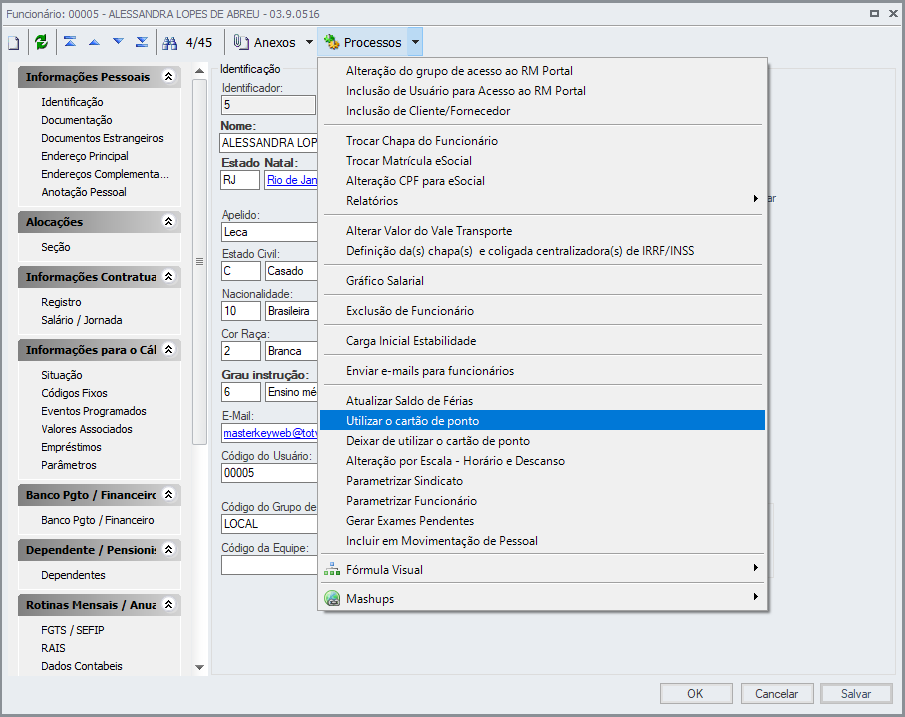Screen dimensions: 905x717
Task: Click the masterkeyweb email link
Action: click(x=270, y=432)
